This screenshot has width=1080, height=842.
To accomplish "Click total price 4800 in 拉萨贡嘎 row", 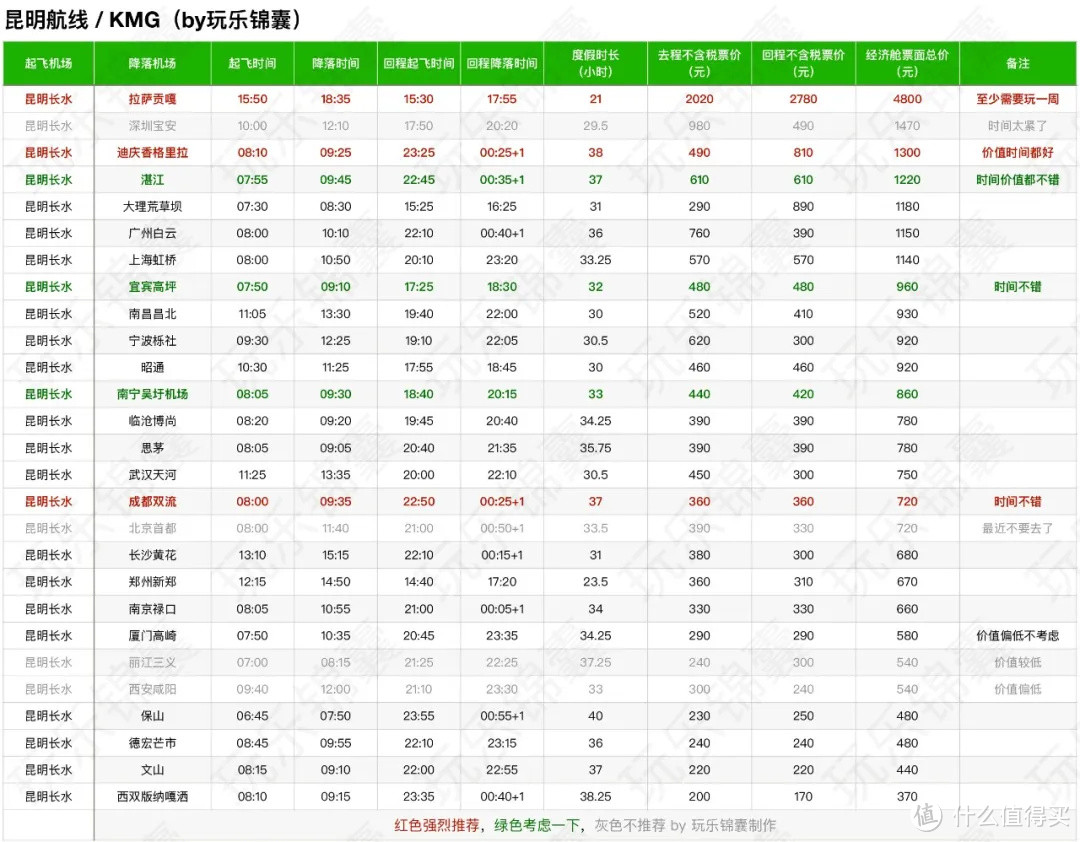I will click(x=907, y=99).
